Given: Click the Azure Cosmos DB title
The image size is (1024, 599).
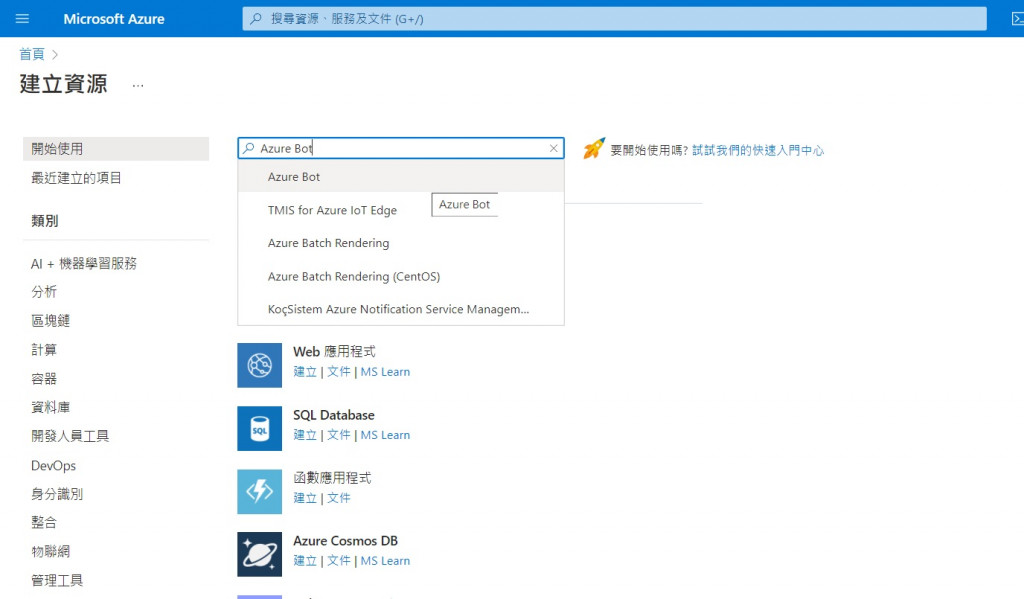Looking at the screenshot, I should click(x=345, y=541).
